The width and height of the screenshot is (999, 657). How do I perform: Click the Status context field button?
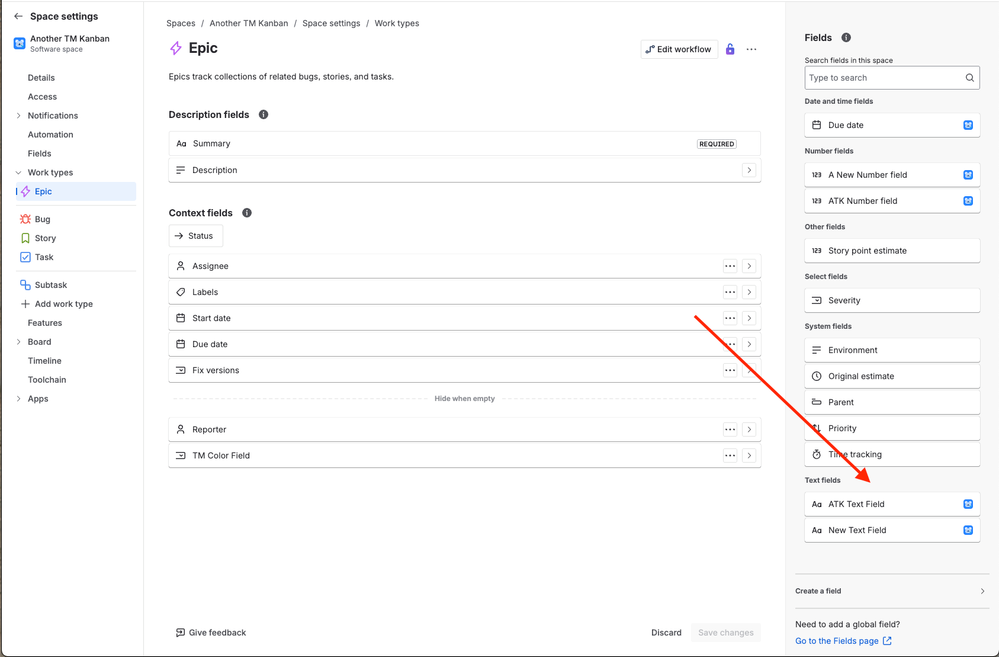coord(196,236)
